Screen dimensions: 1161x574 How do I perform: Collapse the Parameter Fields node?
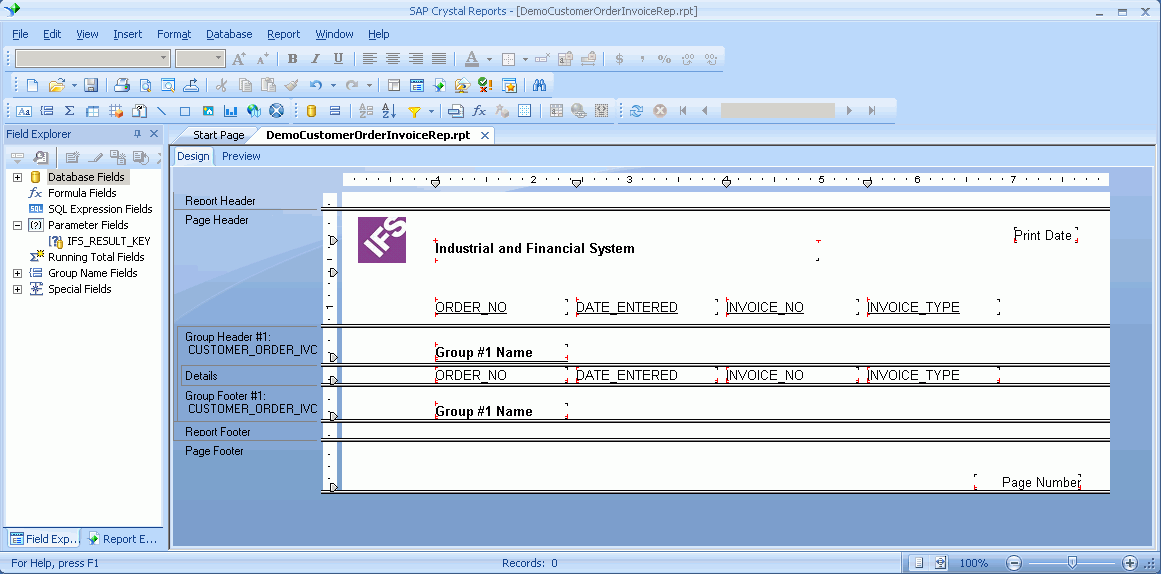point(18,225)
